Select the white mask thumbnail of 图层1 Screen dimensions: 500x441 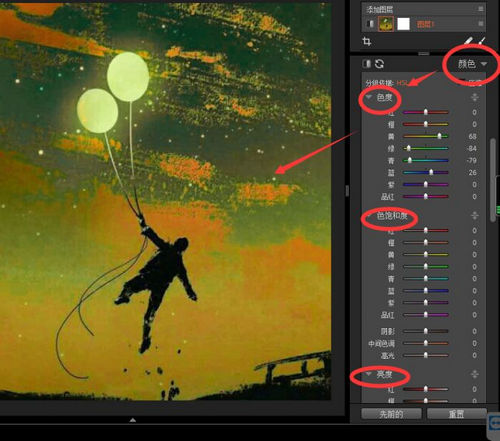(x=403, y=24)
